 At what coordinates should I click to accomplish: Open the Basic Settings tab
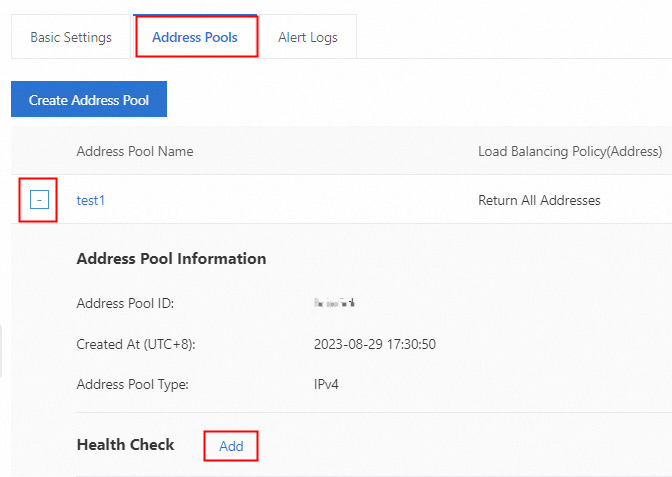pos(71,37)
